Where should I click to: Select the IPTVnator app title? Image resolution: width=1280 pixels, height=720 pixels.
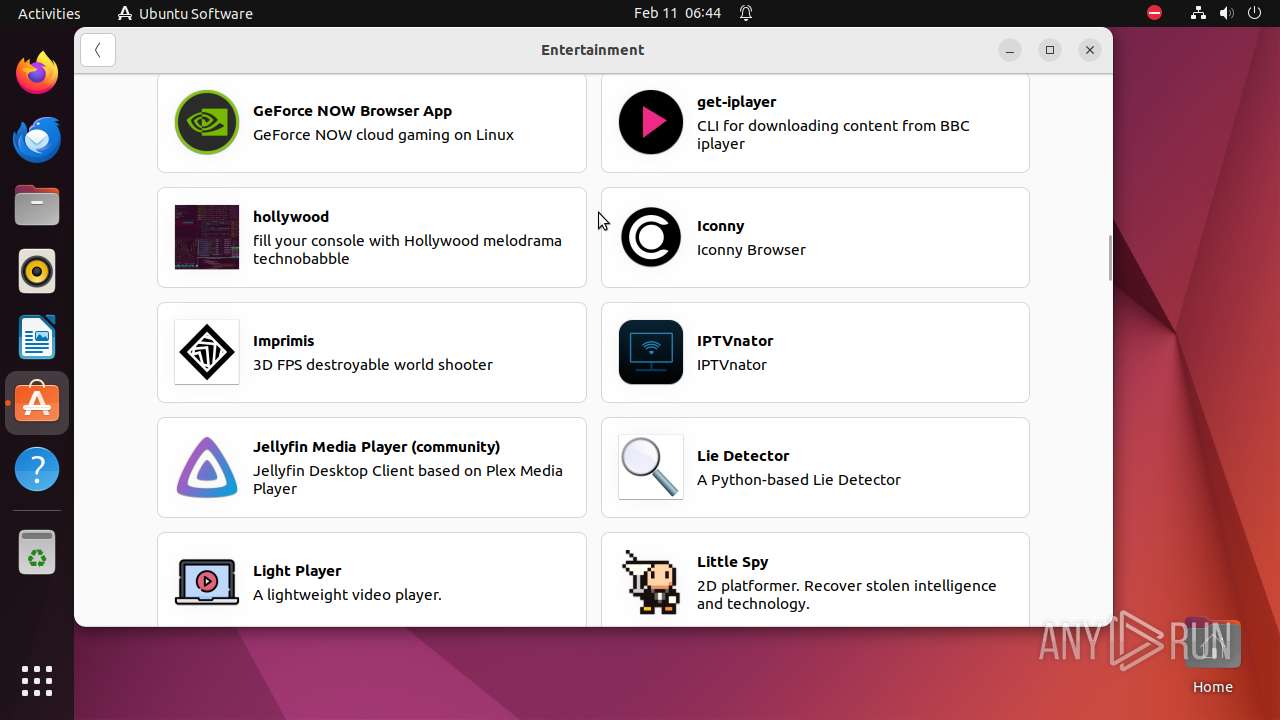[735, 341]
